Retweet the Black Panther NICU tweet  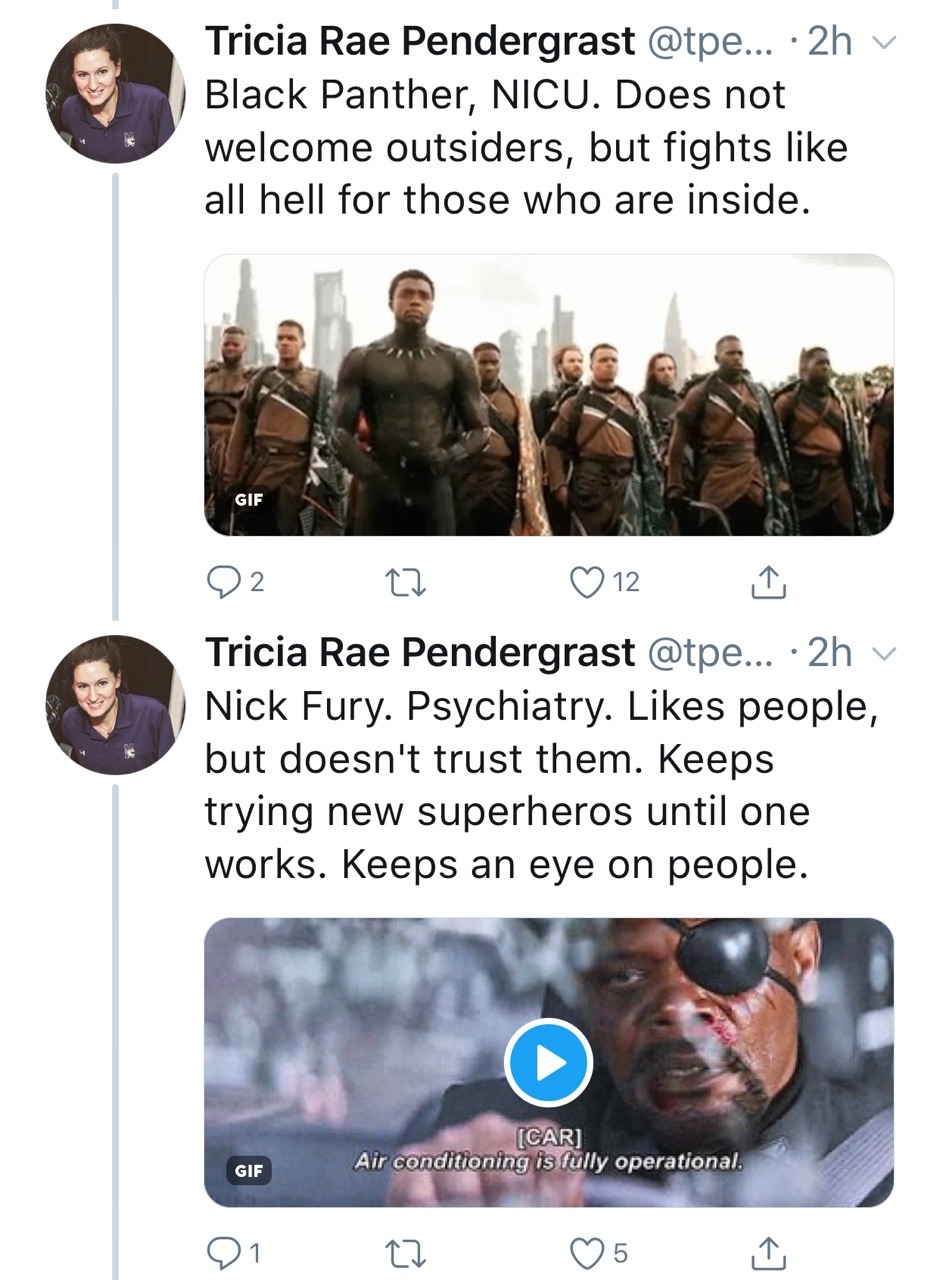(x=405, y=583)
